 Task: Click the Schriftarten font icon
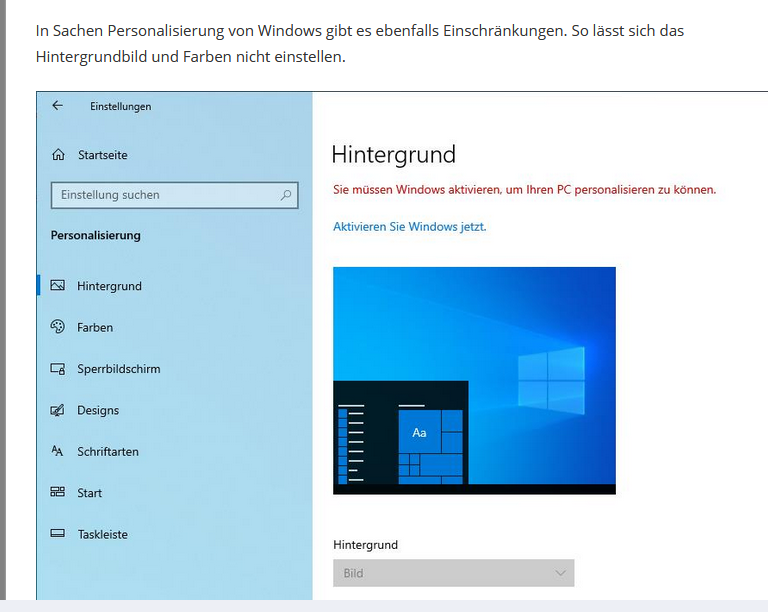point(57,451)
